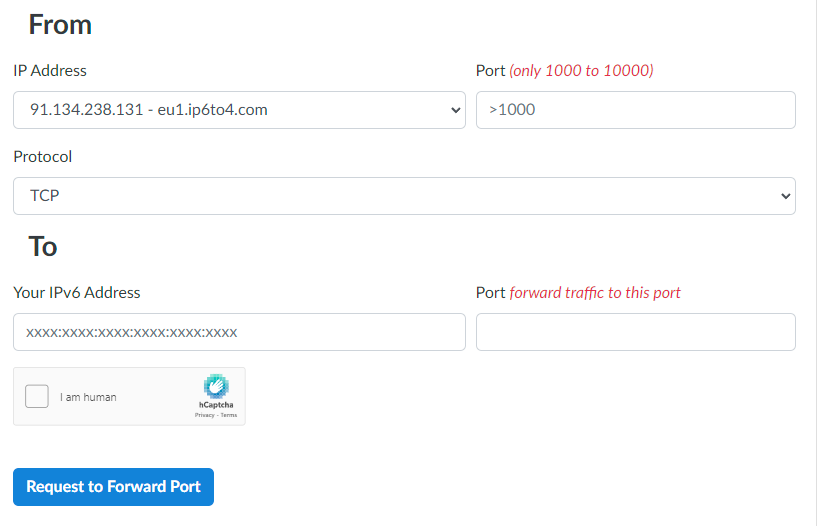The image size is (832, 526).
Task: Click the Protocol dropdown chevron arrow
Action: [785, 197]
